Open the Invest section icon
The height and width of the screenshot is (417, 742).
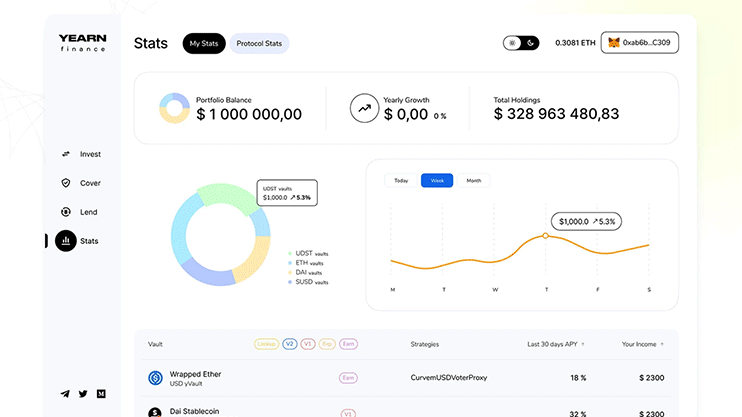point(66,154)
